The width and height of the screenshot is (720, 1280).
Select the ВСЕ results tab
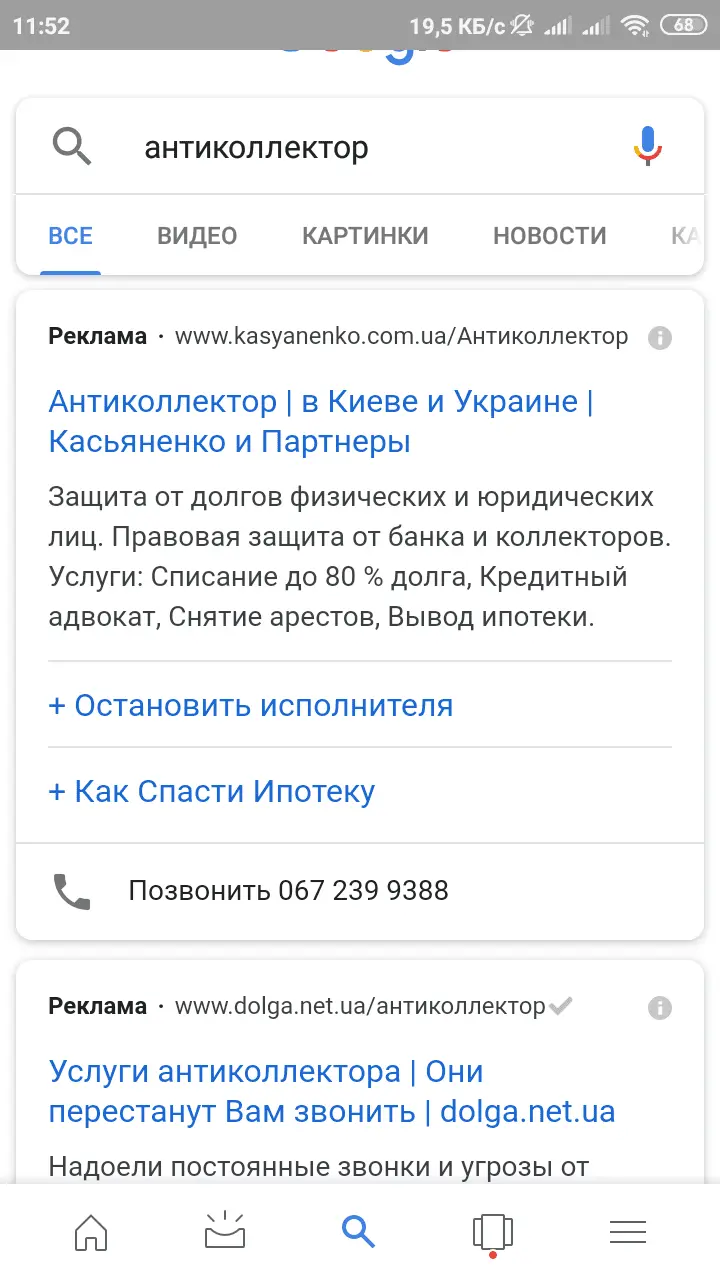click(70, 236)
